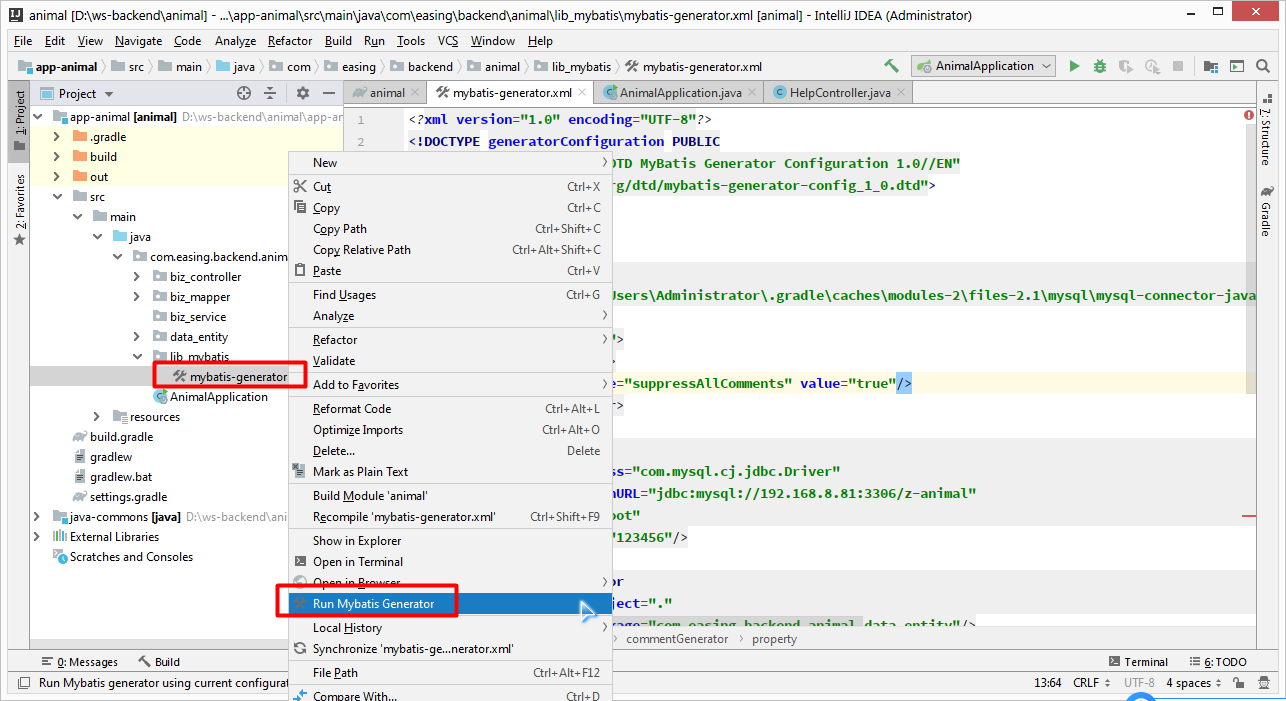
Task: Toggle the 0: Messages tool window
Action: click(79, 662)
